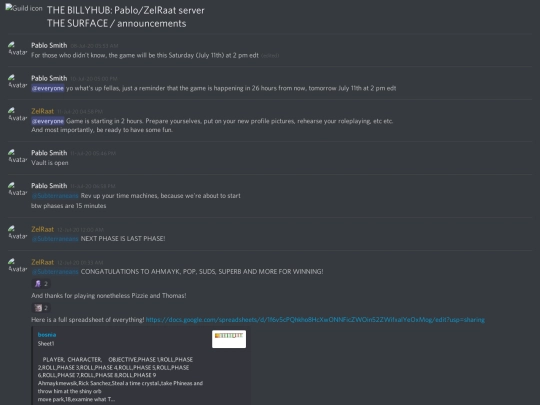540x405 pixels.
Task: Toggle the reaction under the CONGATULATIONS message
Action: (41, 284)
